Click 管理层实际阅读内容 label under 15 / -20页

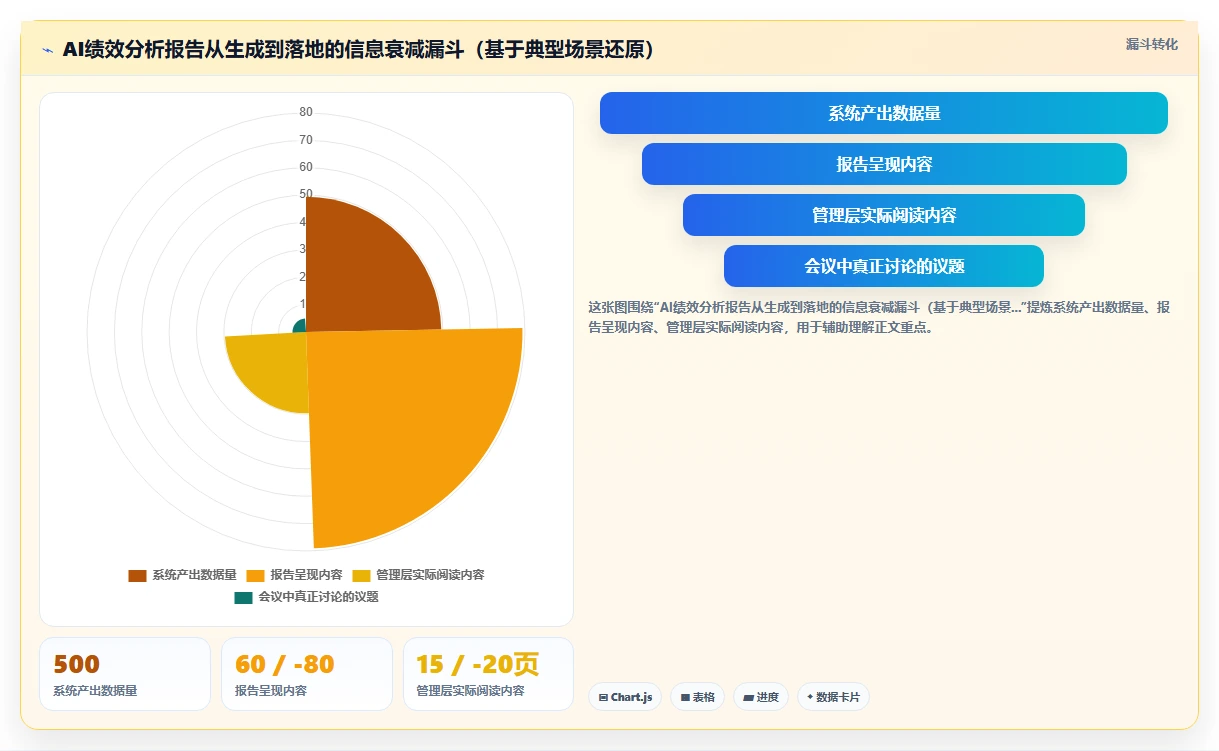coord(470,690)
